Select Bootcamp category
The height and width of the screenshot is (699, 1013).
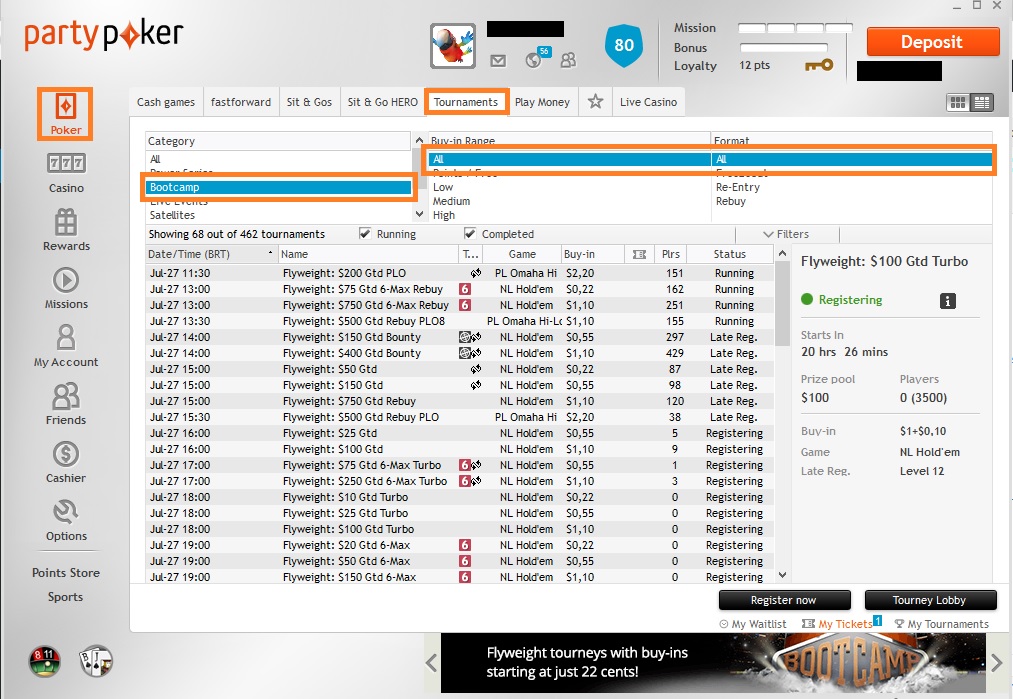click(x=278, y=187)
